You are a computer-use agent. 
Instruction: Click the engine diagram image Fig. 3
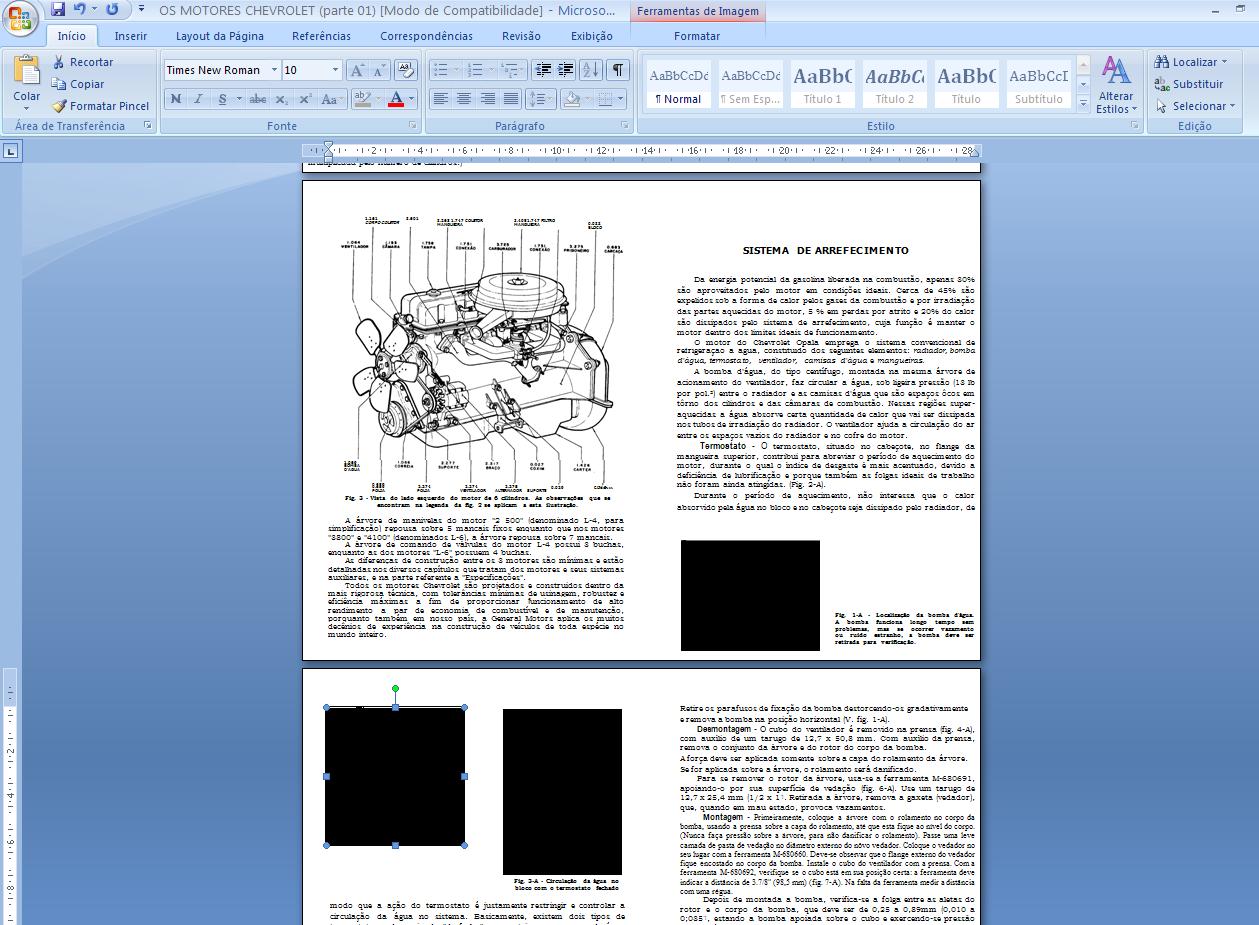(484, 353)
